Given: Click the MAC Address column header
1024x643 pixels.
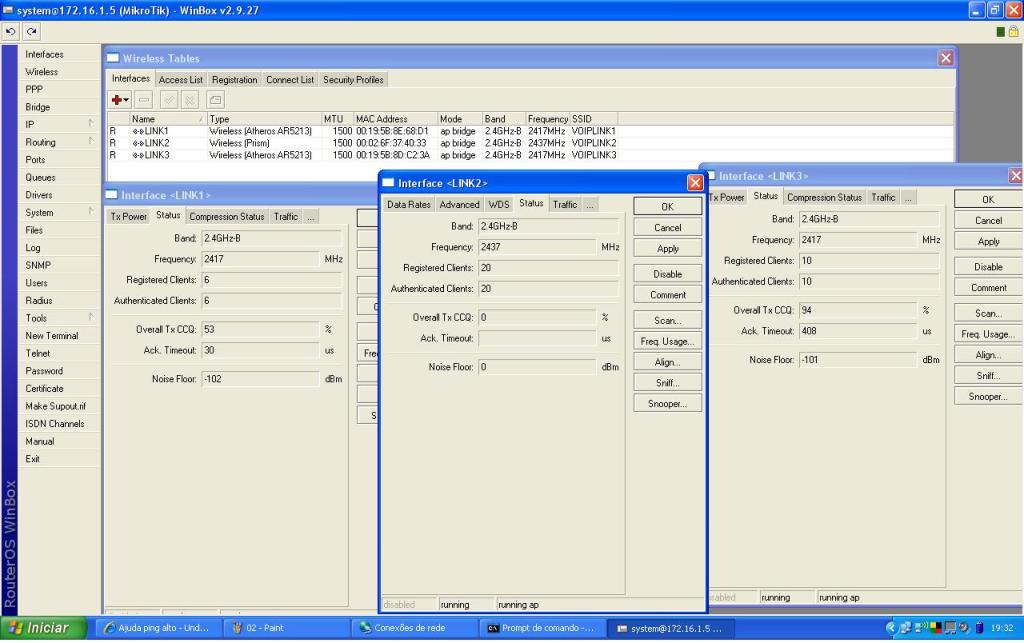Looking at the screenshot, I should [395, 119].
